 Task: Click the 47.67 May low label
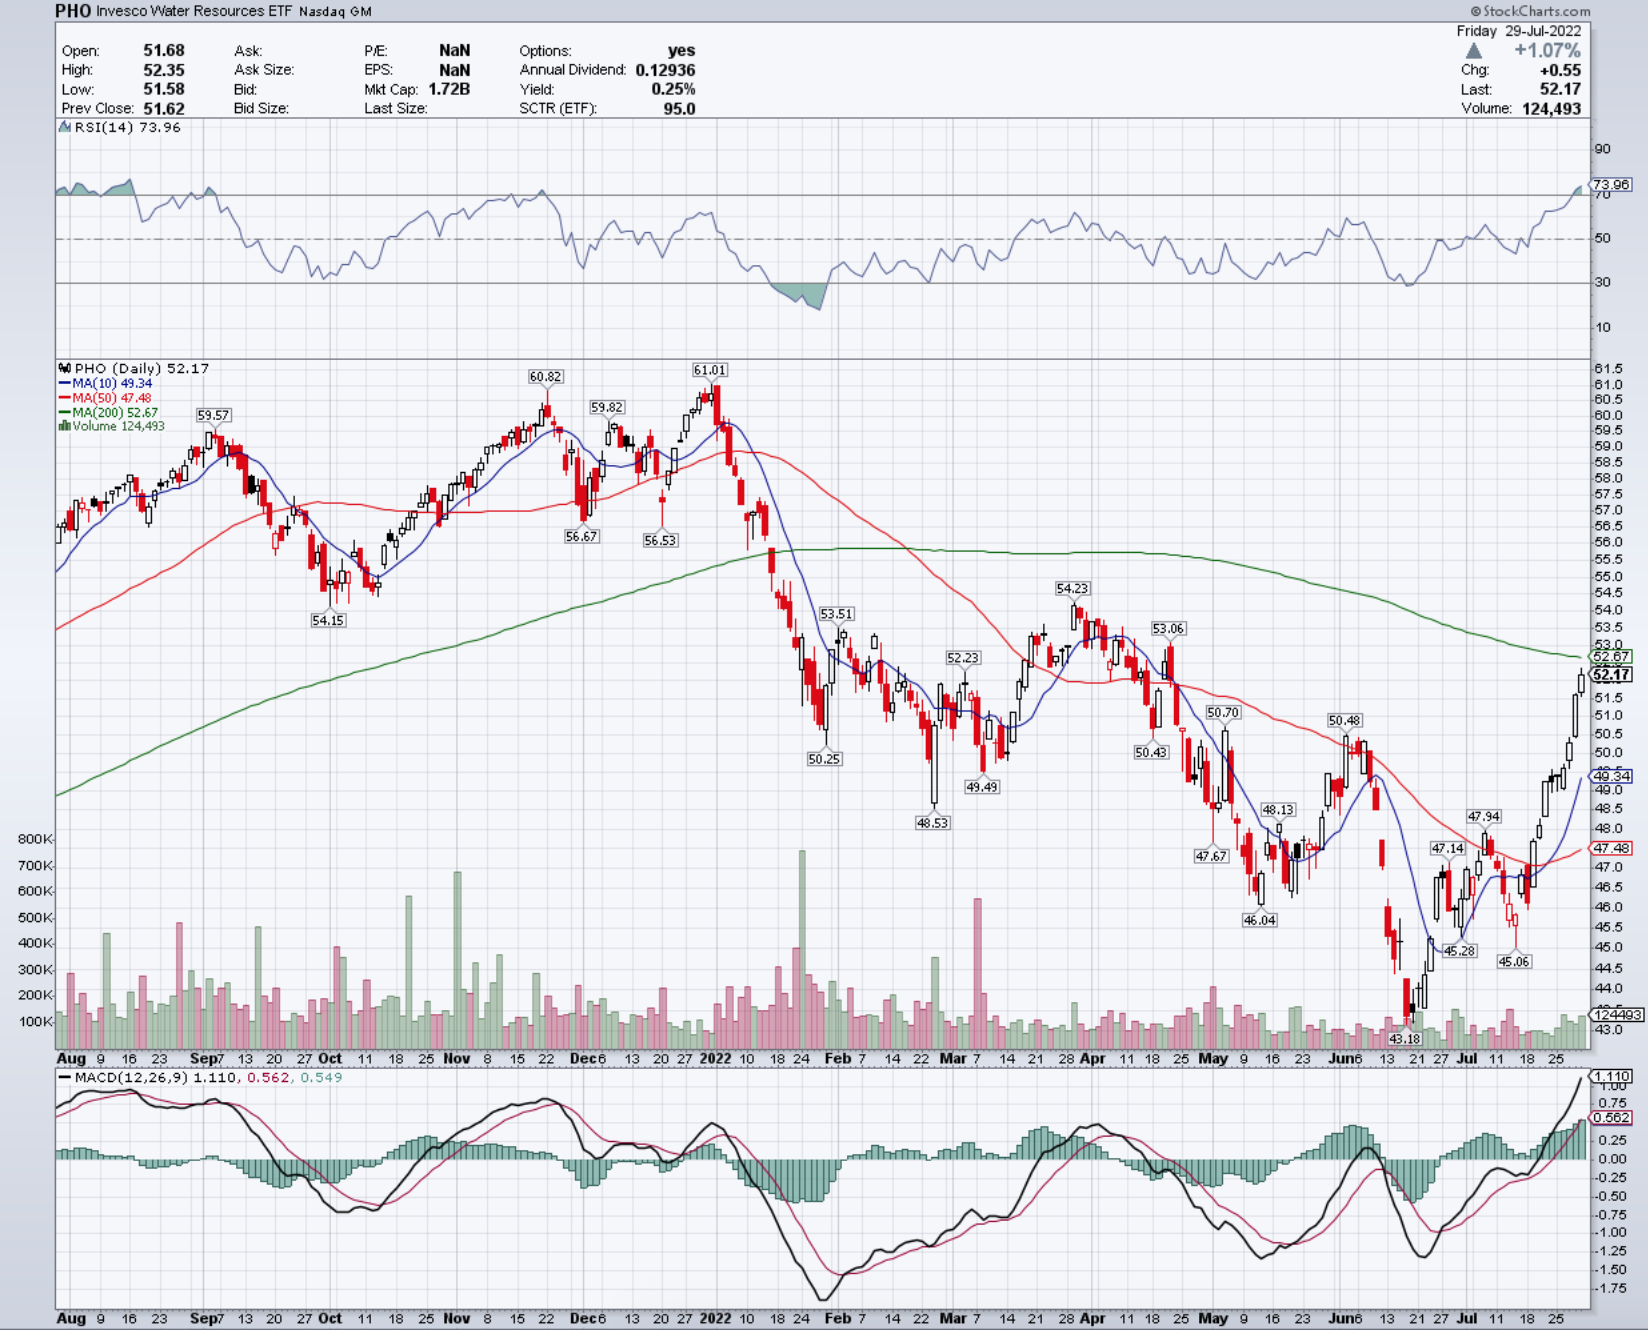coord(1211,856)
